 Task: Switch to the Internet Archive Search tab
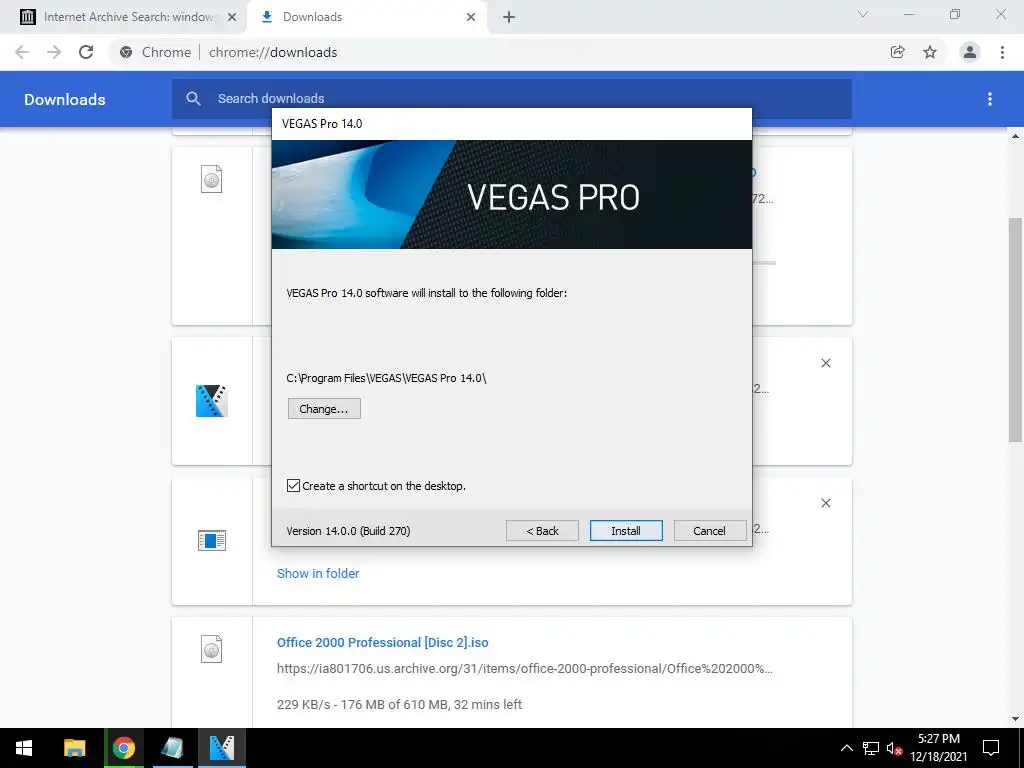tap(128, 17)
